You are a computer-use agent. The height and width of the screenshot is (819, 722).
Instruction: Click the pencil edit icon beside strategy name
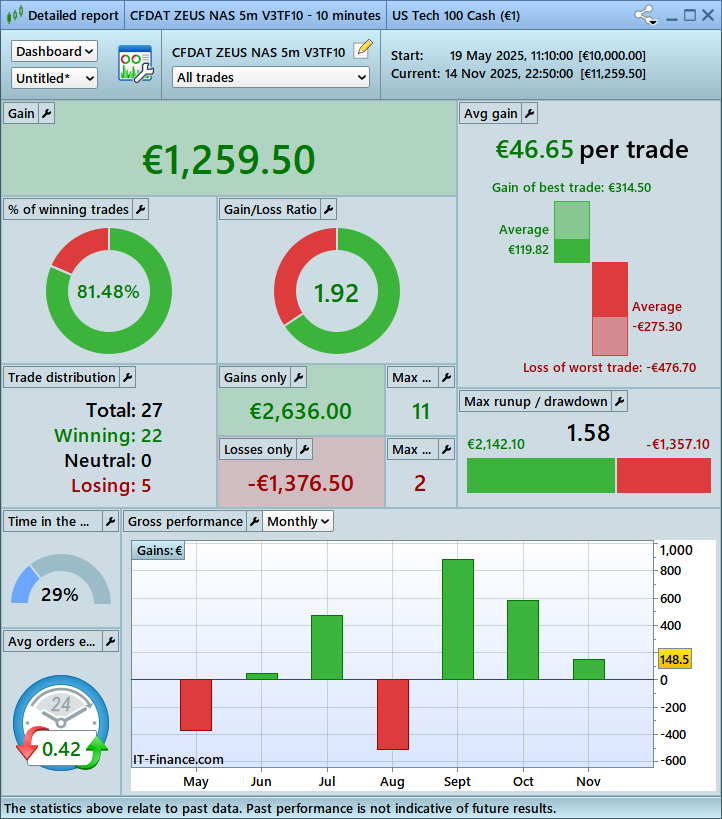363,49
